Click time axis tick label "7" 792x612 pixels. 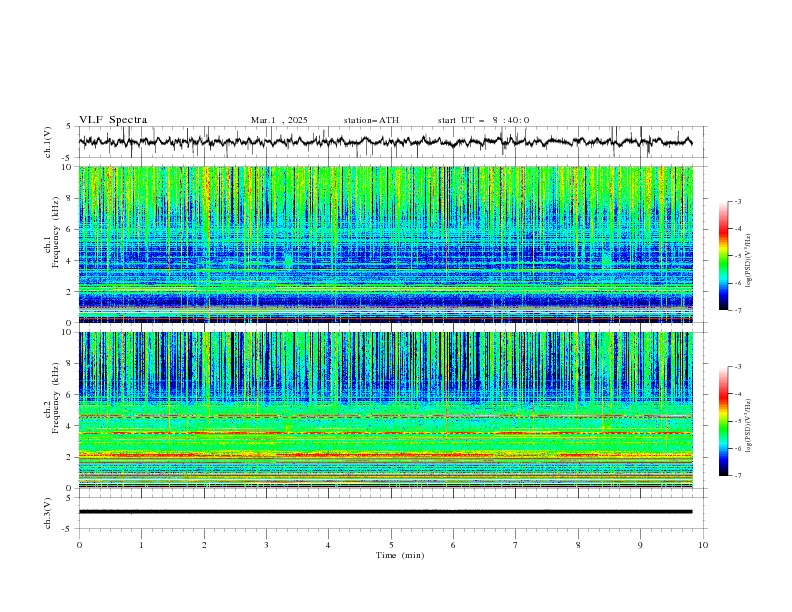pos(516,545)
